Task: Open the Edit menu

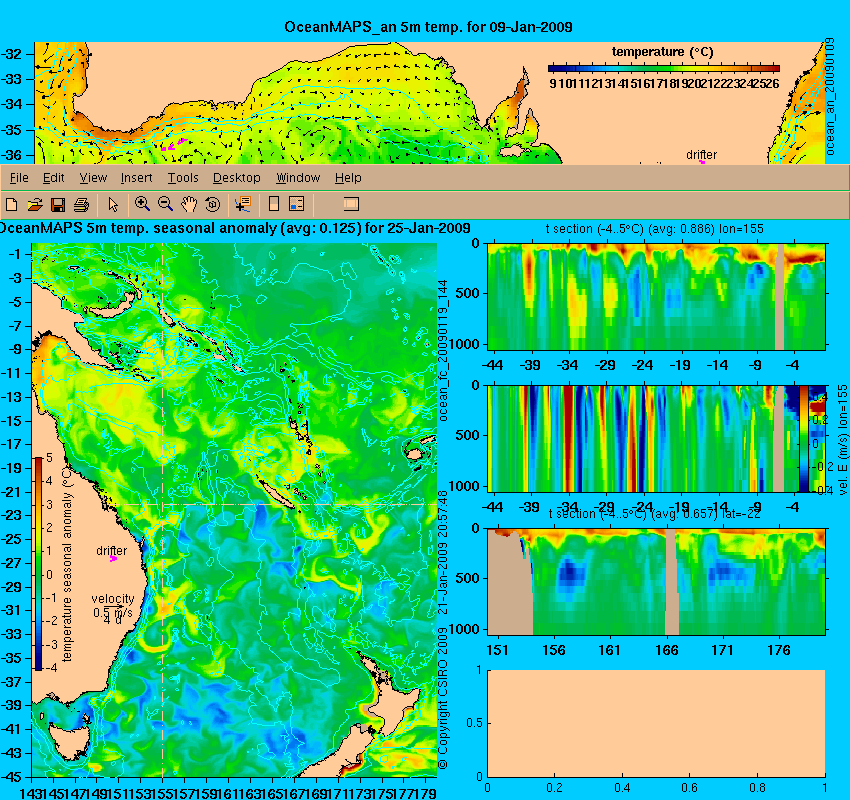Action: pyautogui.click(x=54, y=178)
